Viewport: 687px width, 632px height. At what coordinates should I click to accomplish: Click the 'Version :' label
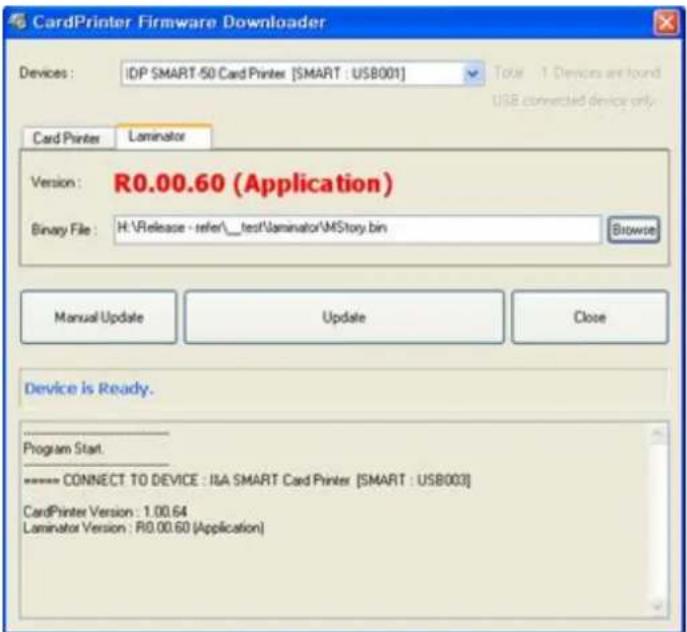(x=56, y=182)
